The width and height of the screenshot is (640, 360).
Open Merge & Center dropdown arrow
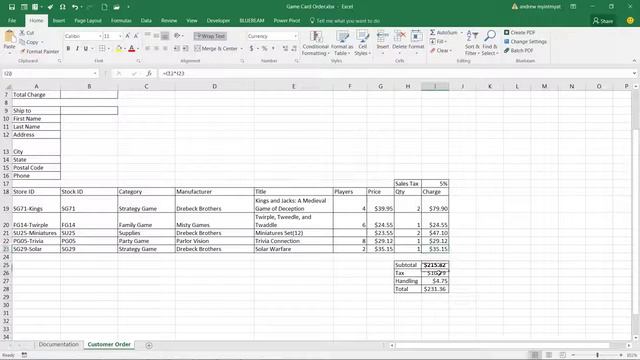(x=242, y=49)
